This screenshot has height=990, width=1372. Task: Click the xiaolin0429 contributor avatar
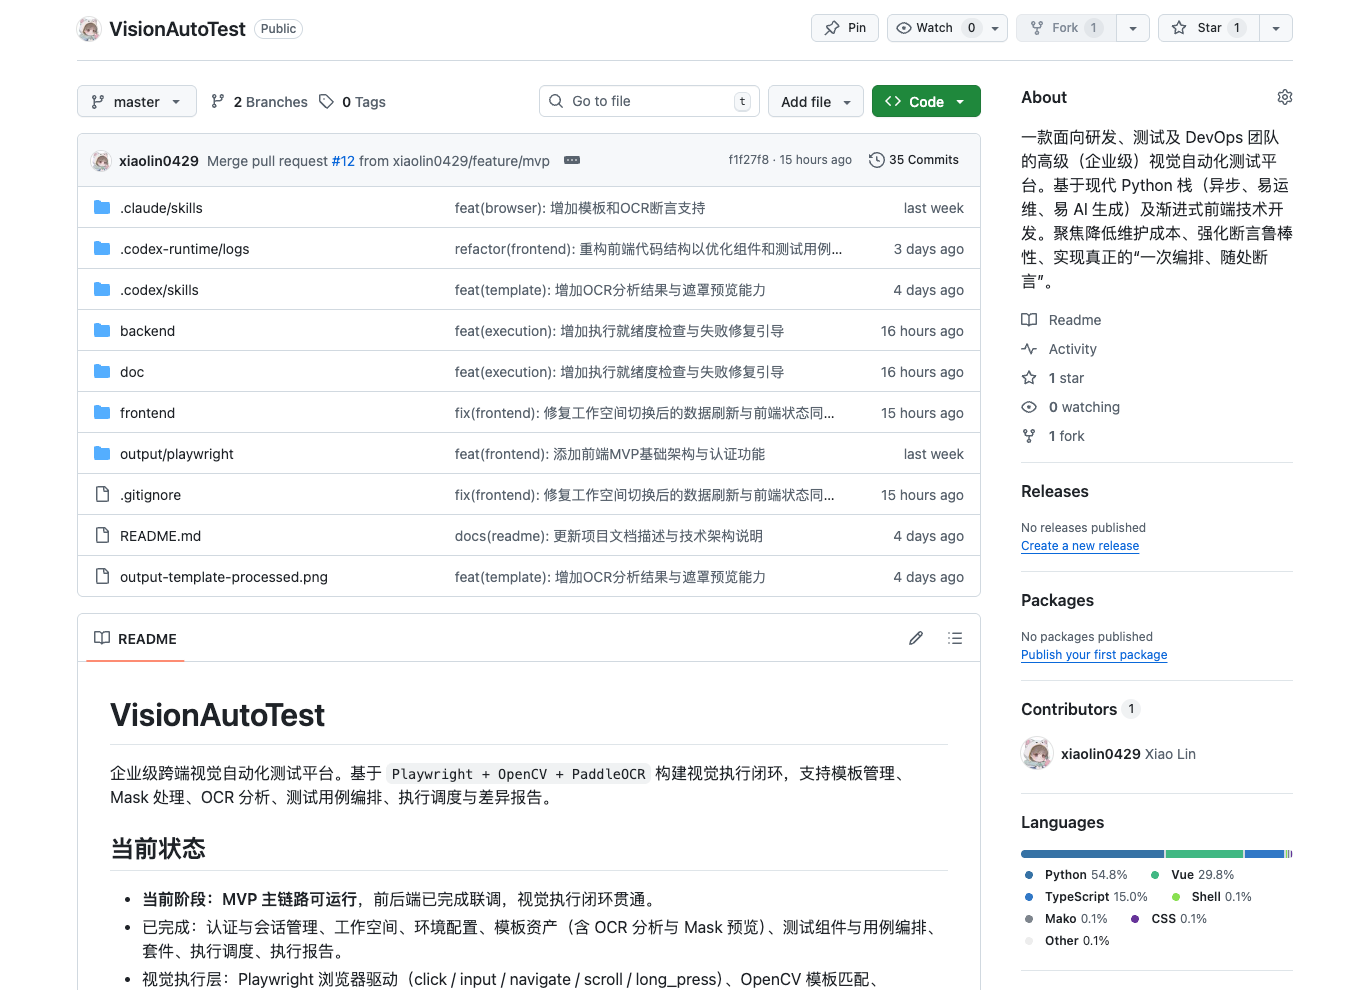pos(1037,753)
